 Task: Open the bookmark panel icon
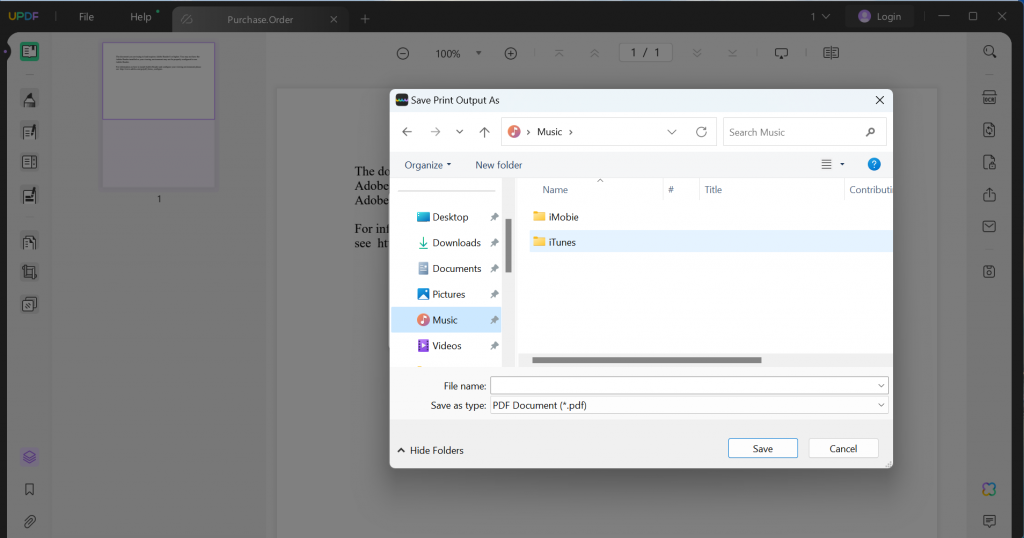click(x=30, y=489)
